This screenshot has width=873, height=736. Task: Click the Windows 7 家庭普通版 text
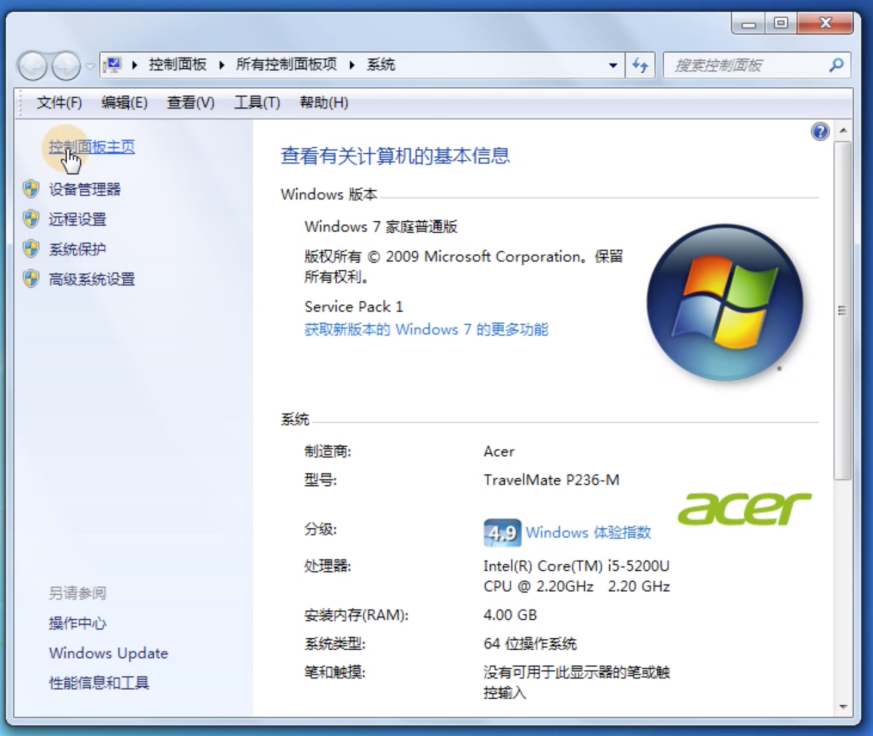tap(381, 227)
